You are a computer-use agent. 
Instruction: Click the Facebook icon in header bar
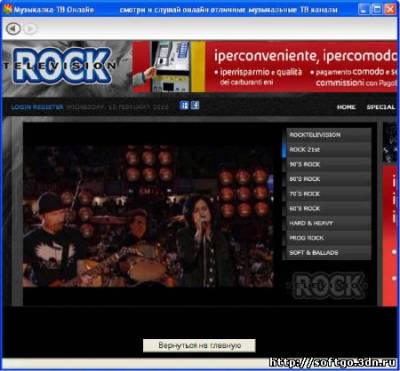(195, 106)
